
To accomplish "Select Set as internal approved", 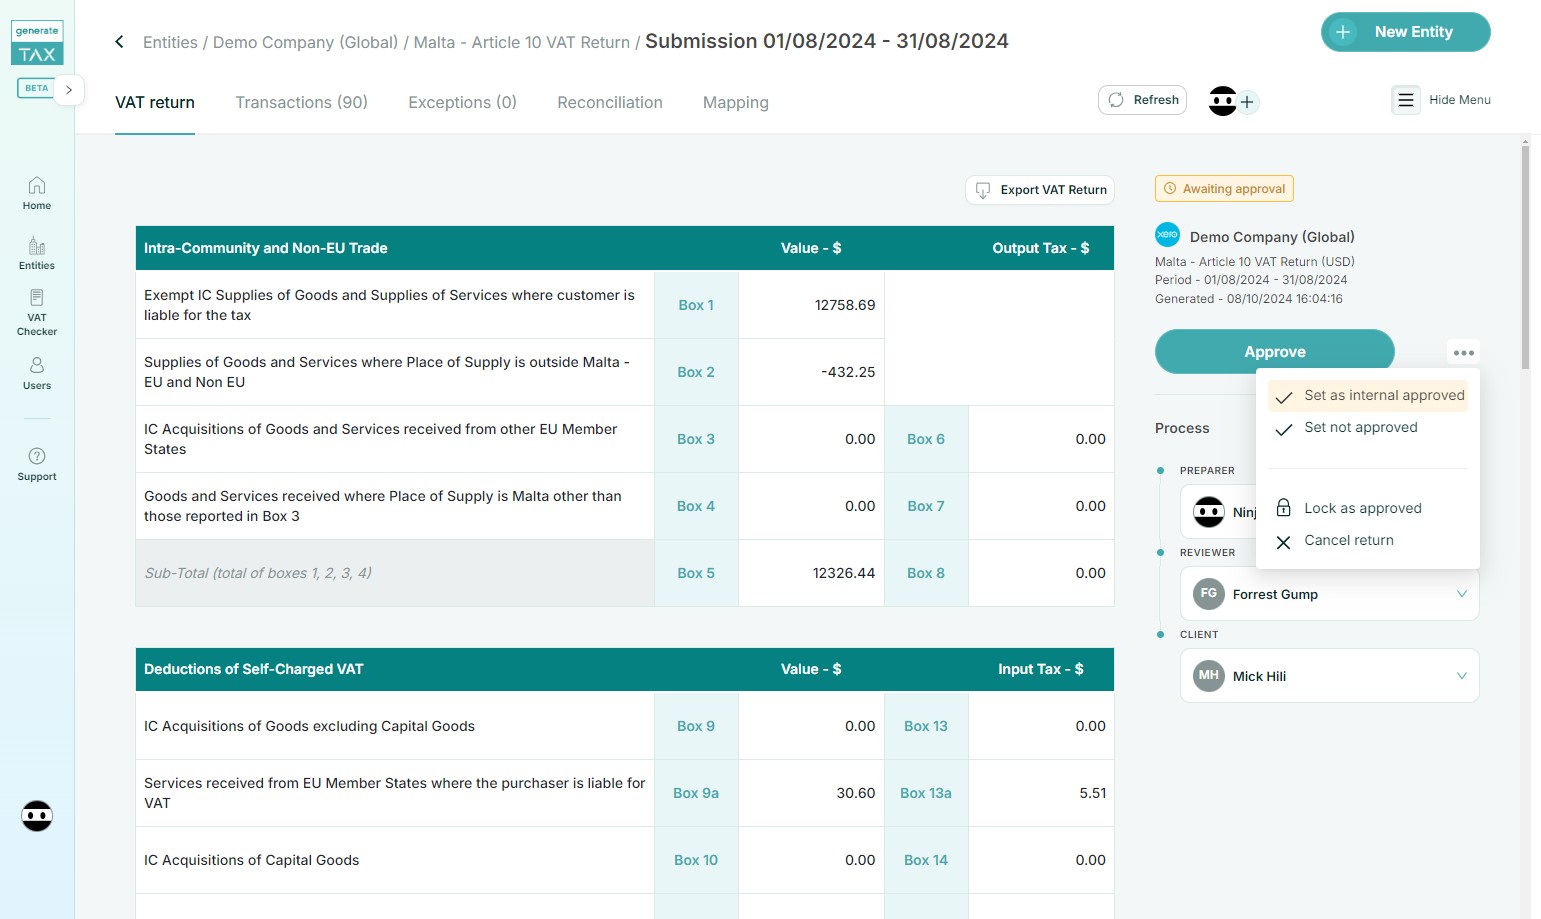I will tap(1383, 396).
